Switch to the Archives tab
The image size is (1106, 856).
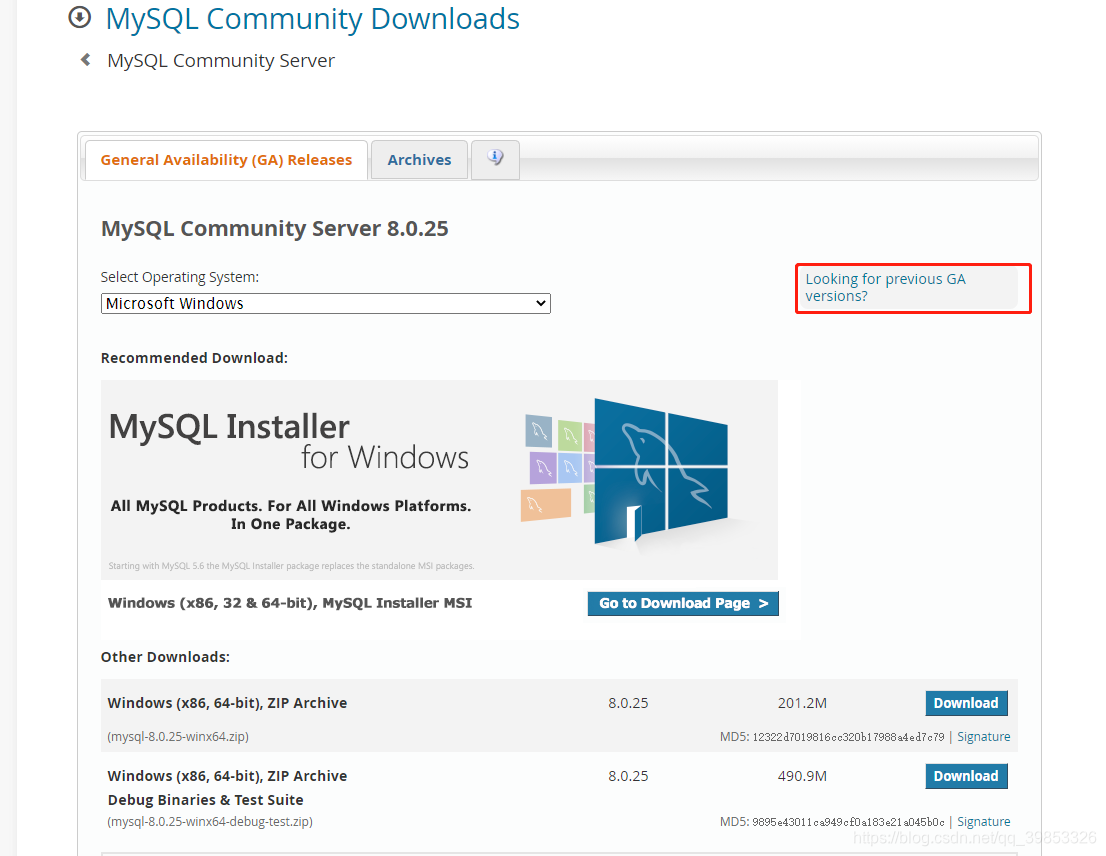click(x=419, y=160)
